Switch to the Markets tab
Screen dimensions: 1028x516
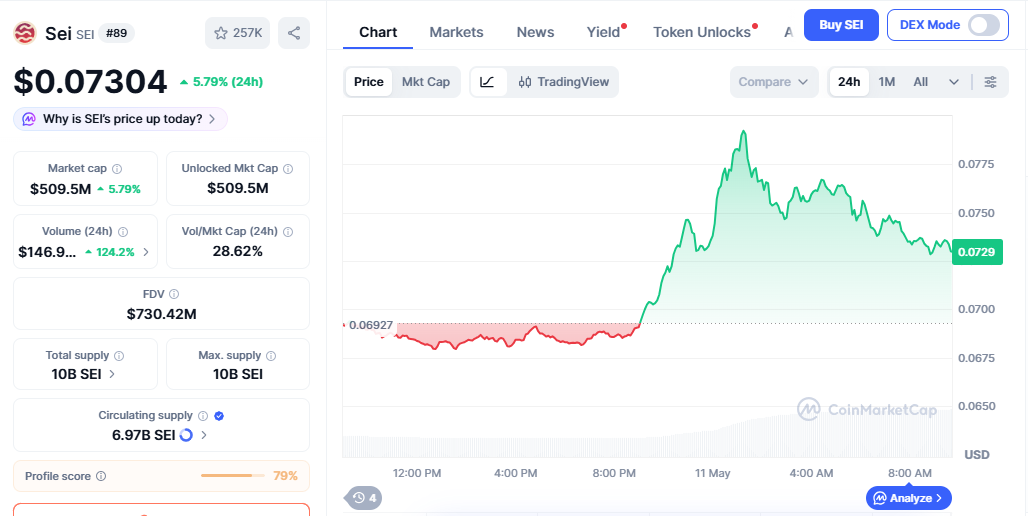456,32
